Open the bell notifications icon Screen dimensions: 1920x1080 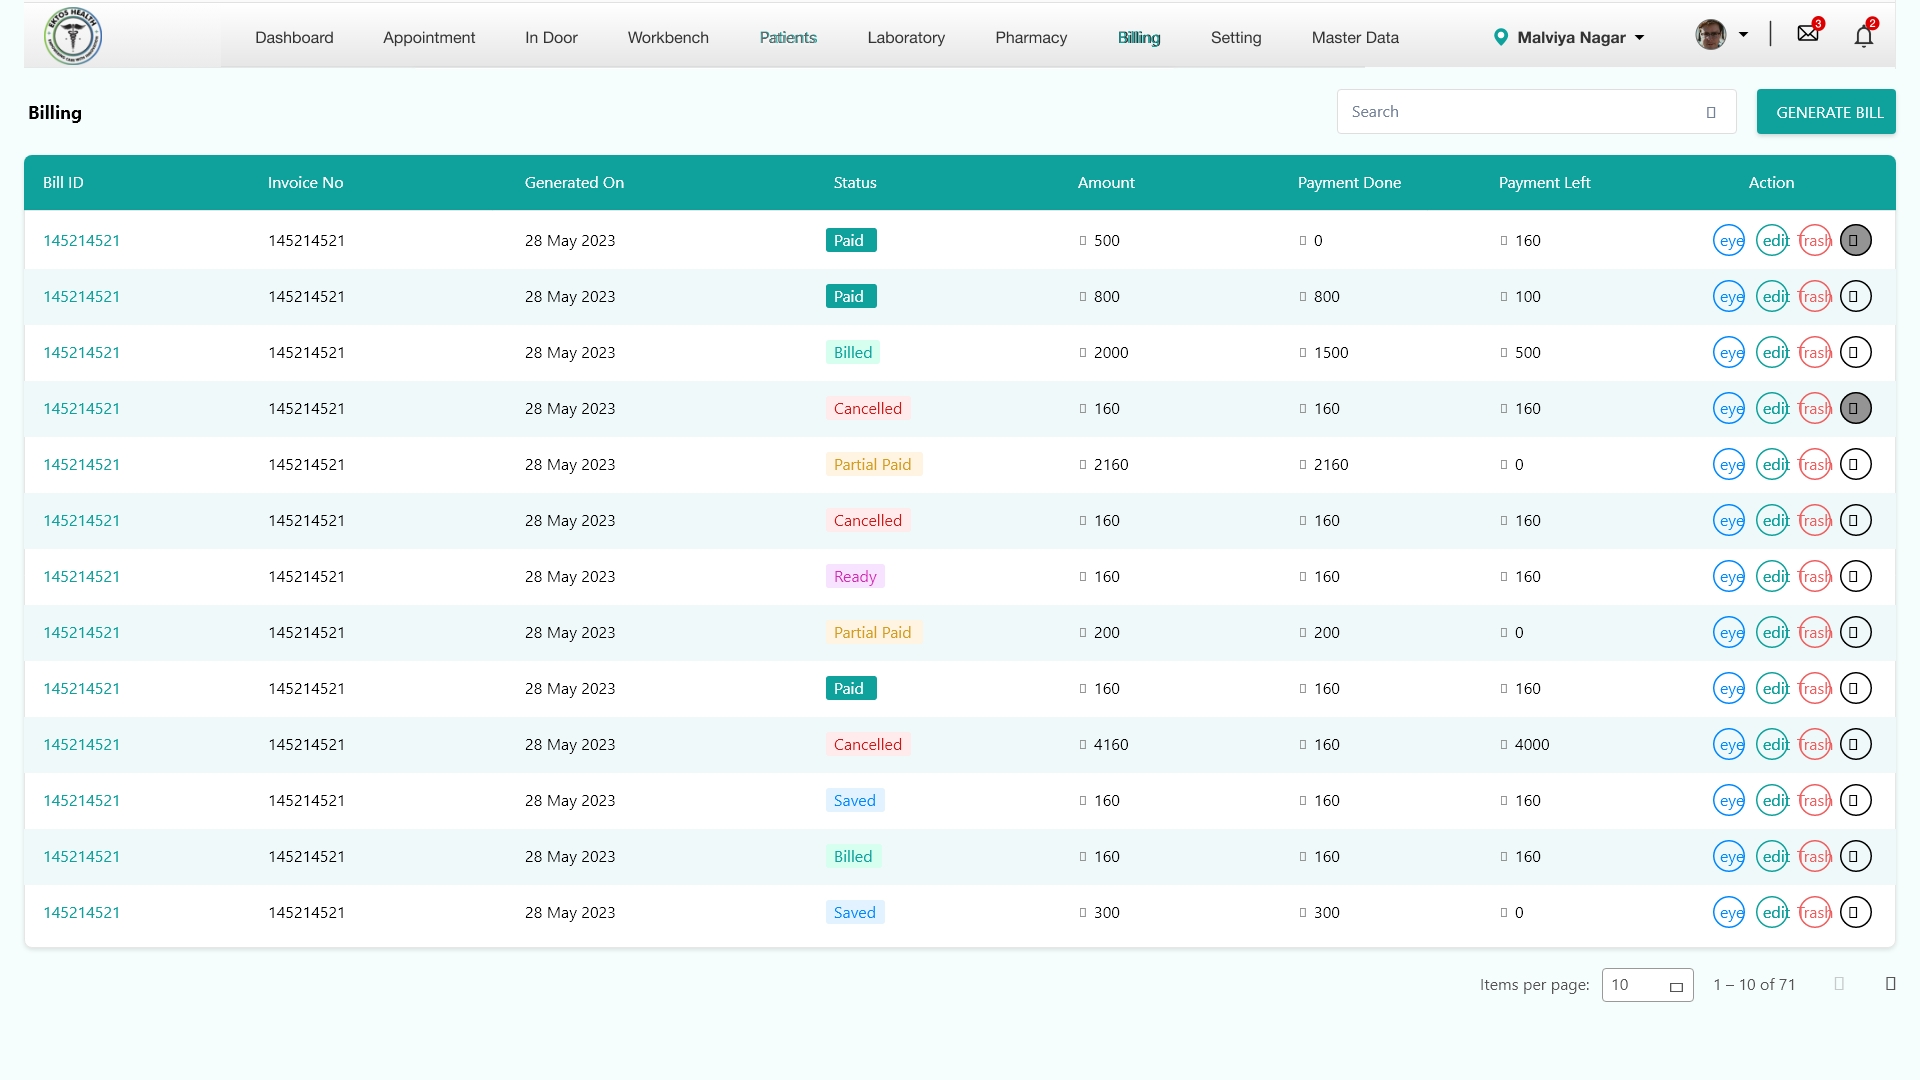tap(1863, 37)
